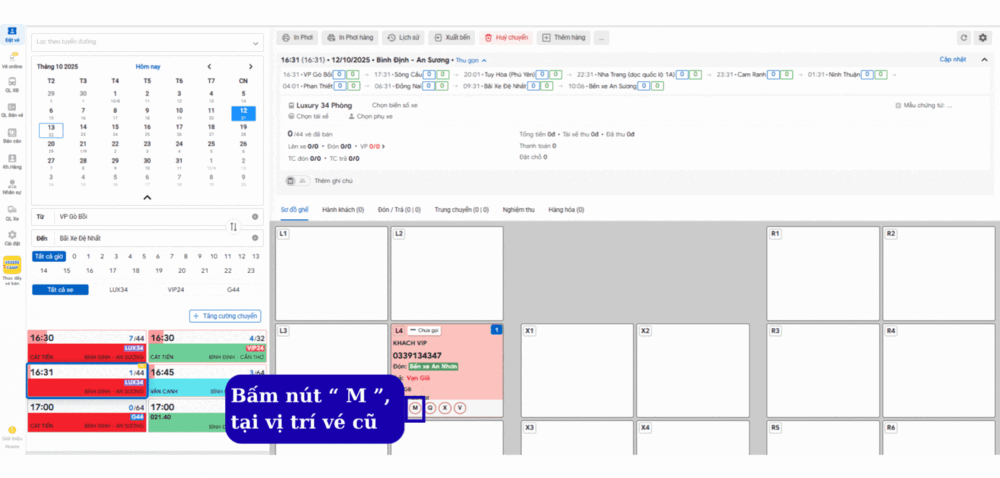
Task: Click the refresh icon at top right
Action: click(964, 37)
